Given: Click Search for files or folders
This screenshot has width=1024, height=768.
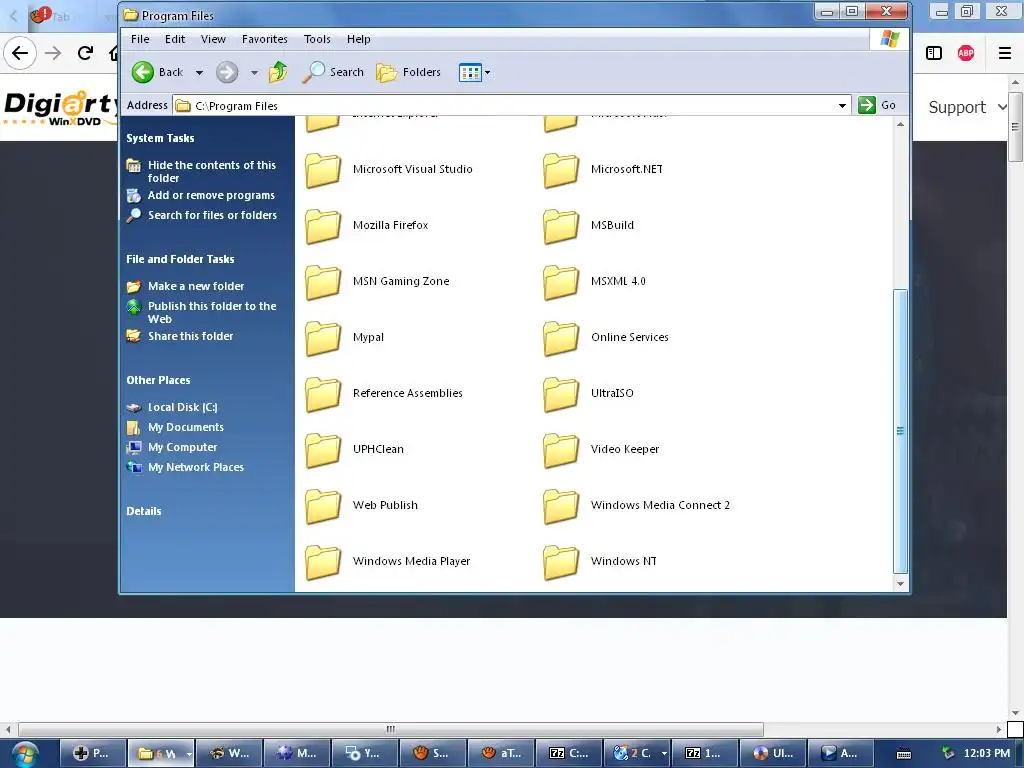Looking at the screenshot, I should click(x=212, y=215).
